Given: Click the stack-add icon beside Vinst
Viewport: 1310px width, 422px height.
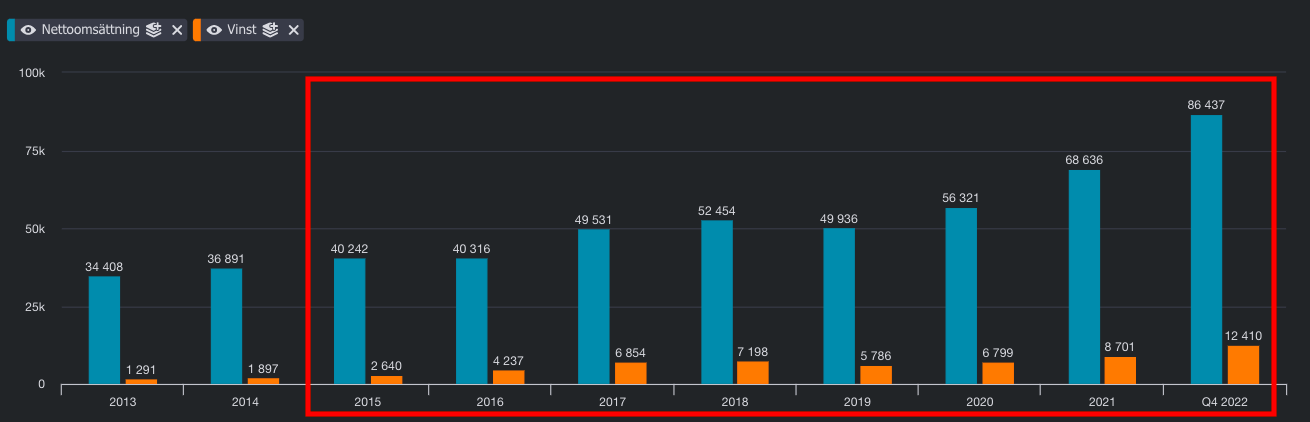Looking at the screenshot, I should (270, 30).
